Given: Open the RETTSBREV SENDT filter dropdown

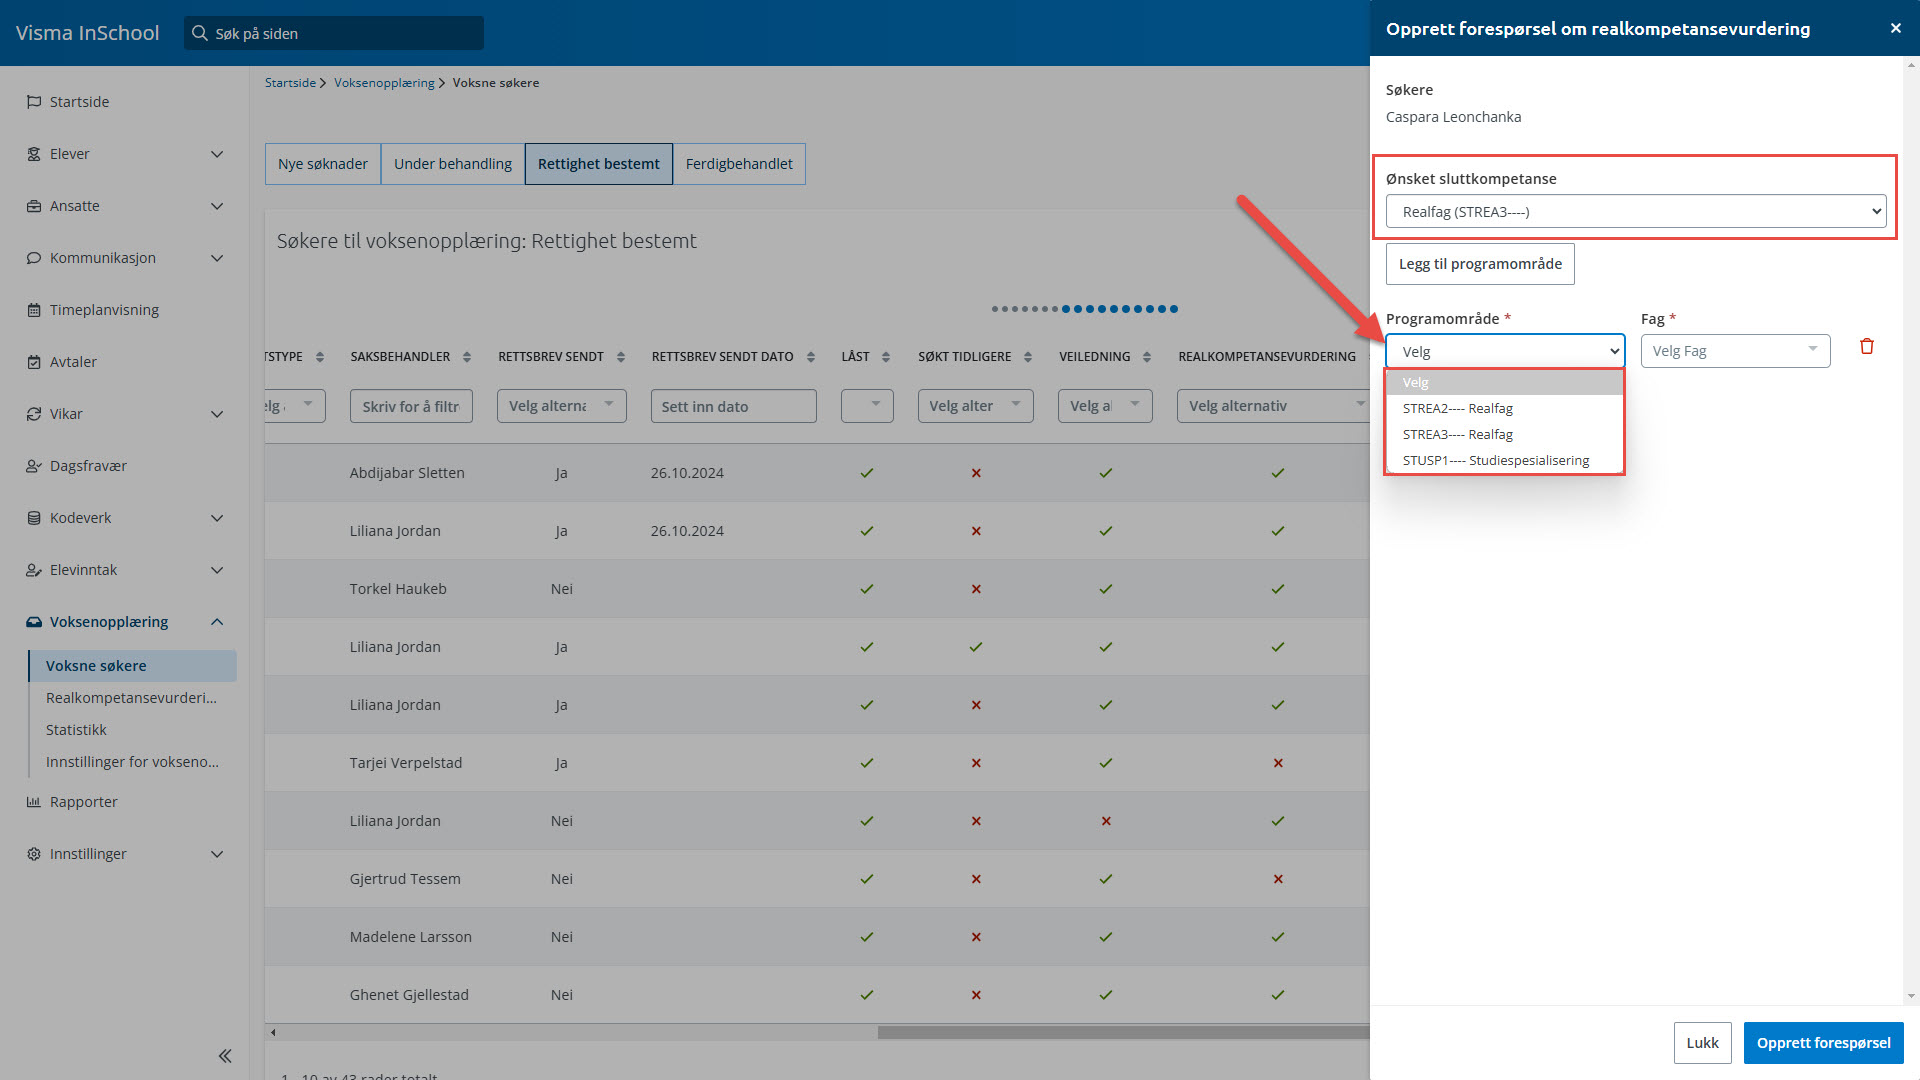Looking at the screenshot, I should click(562, 406).
